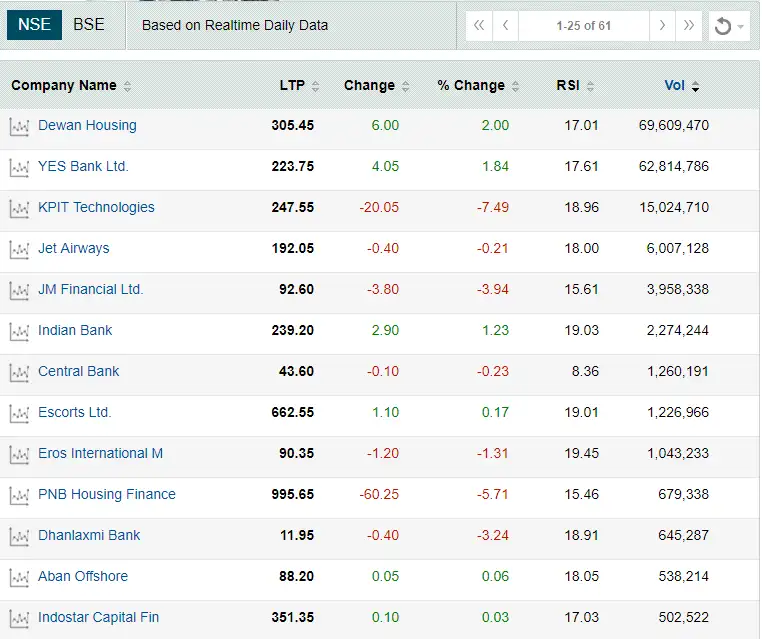Open the PNB Housing Finance link
762x639 pixels.
tap(106, 494)
